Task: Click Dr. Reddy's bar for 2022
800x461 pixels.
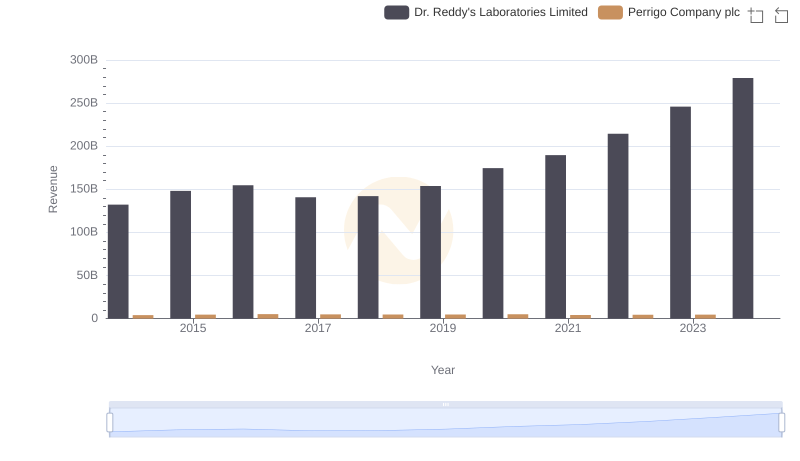Action: tap(618, 226)
